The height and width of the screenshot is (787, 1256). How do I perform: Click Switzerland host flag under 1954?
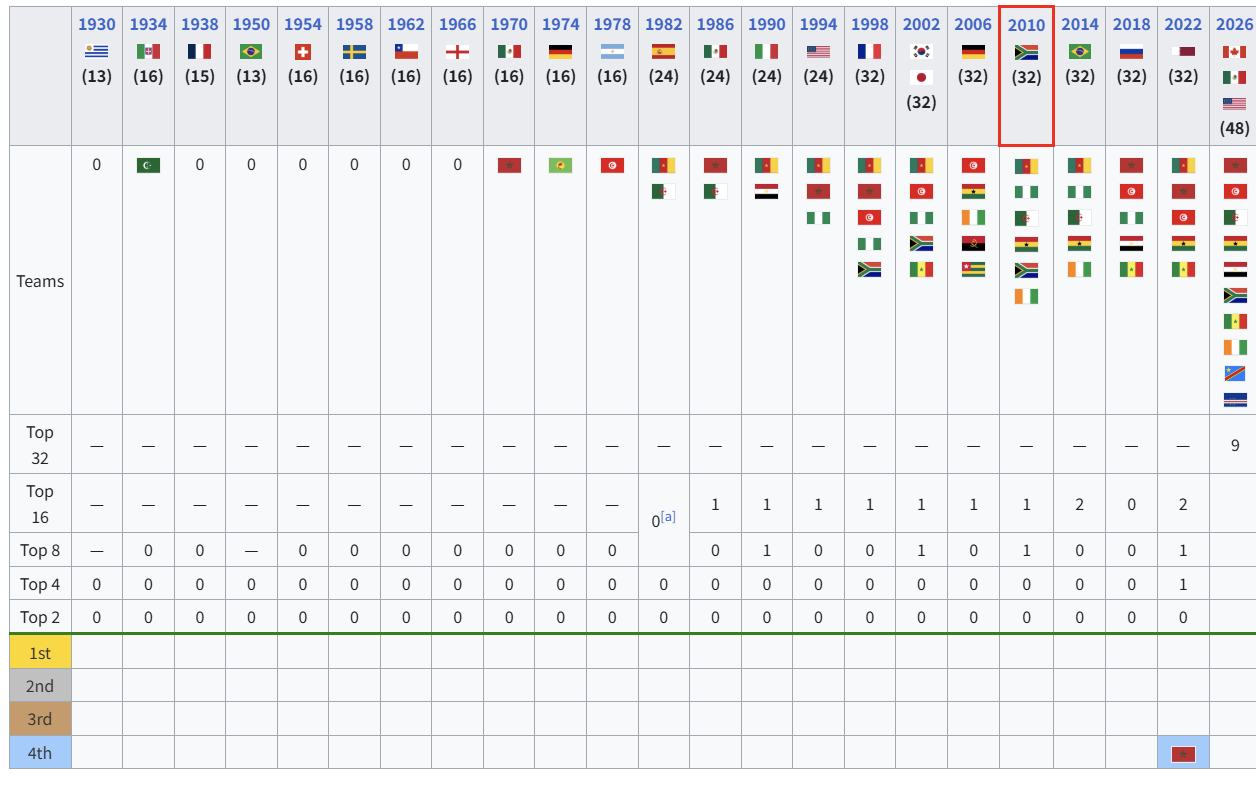pos(303,51)
